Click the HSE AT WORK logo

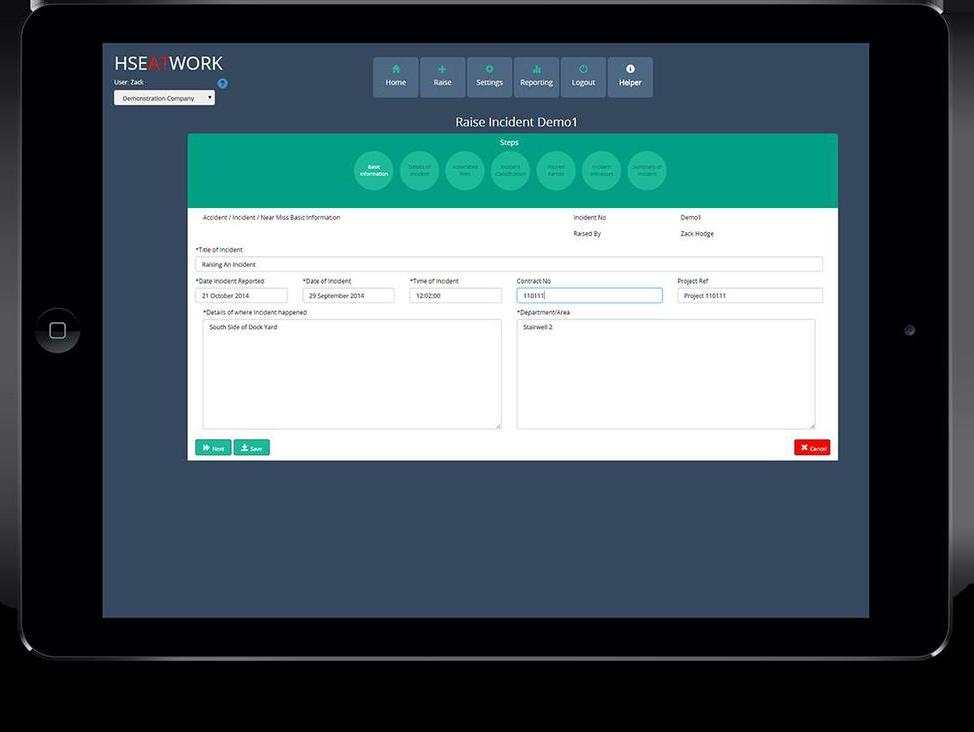(168, 64)
